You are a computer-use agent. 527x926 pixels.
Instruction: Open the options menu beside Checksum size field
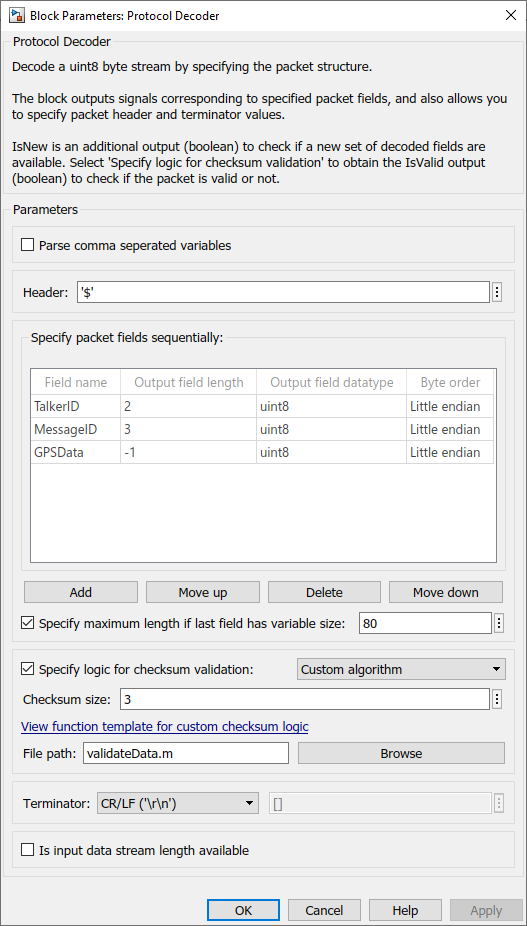coord(497,700)
